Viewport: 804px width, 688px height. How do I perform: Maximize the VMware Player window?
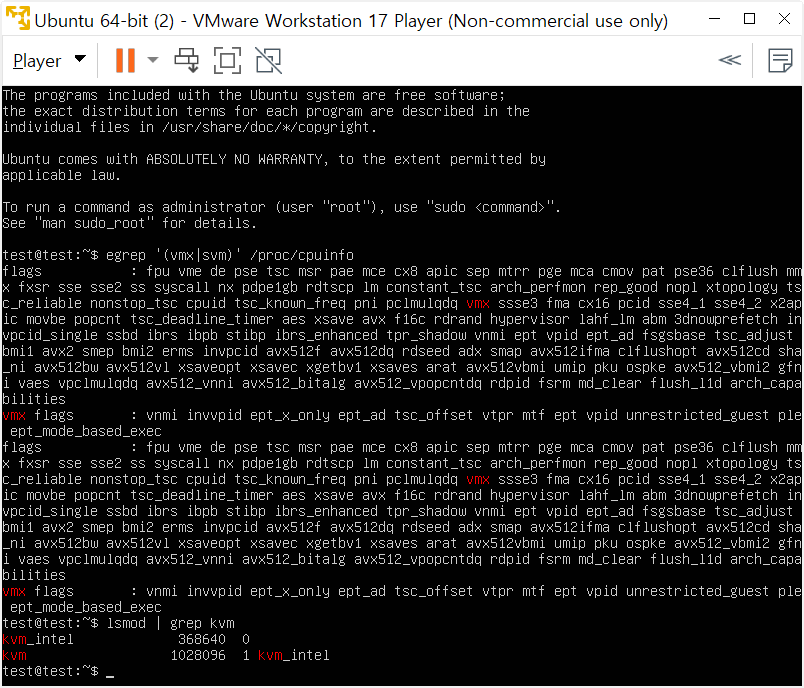[749, 19]
